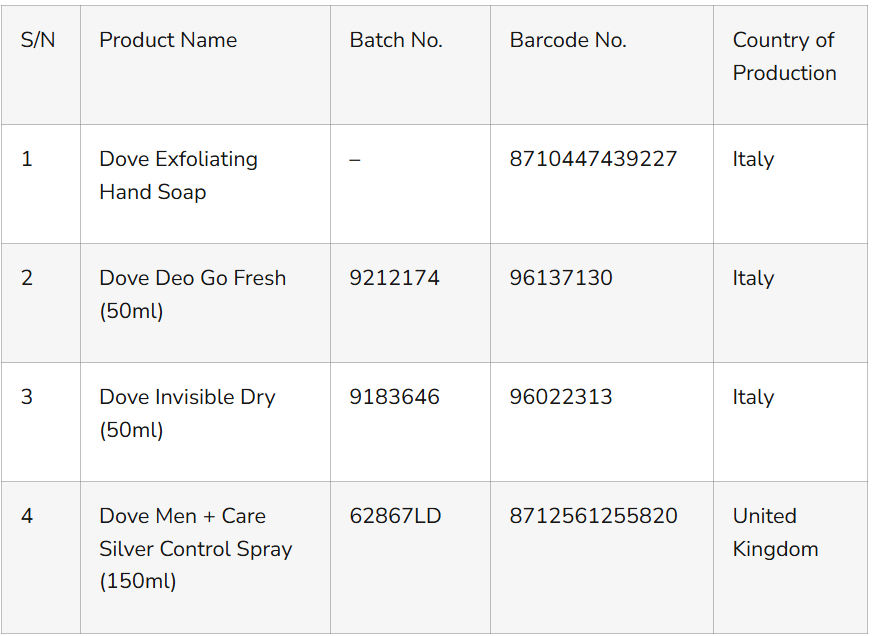Viewport: 874px width, 636px height.
Task: Select the empty batch dash in row 1
Action: click(355, 160)
